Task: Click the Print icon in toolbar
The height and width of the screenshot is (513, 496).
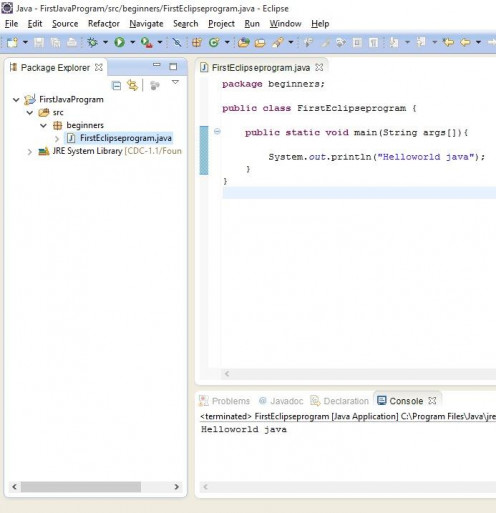Action: tap(72, 42)
